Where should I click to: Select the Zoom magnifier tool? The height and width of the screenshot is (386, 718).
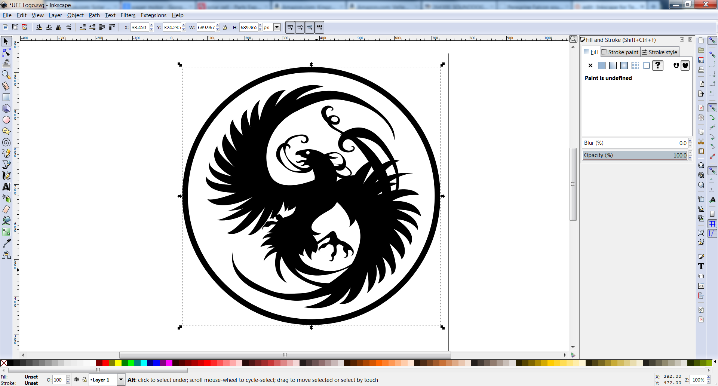point(6,75)
